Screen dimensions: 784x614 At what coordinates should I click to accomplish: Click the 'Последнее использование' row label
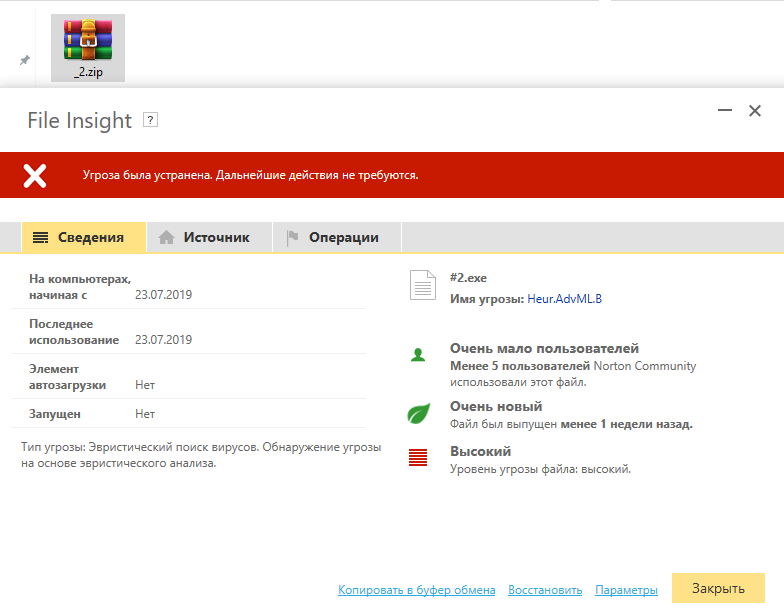(74, 332)
